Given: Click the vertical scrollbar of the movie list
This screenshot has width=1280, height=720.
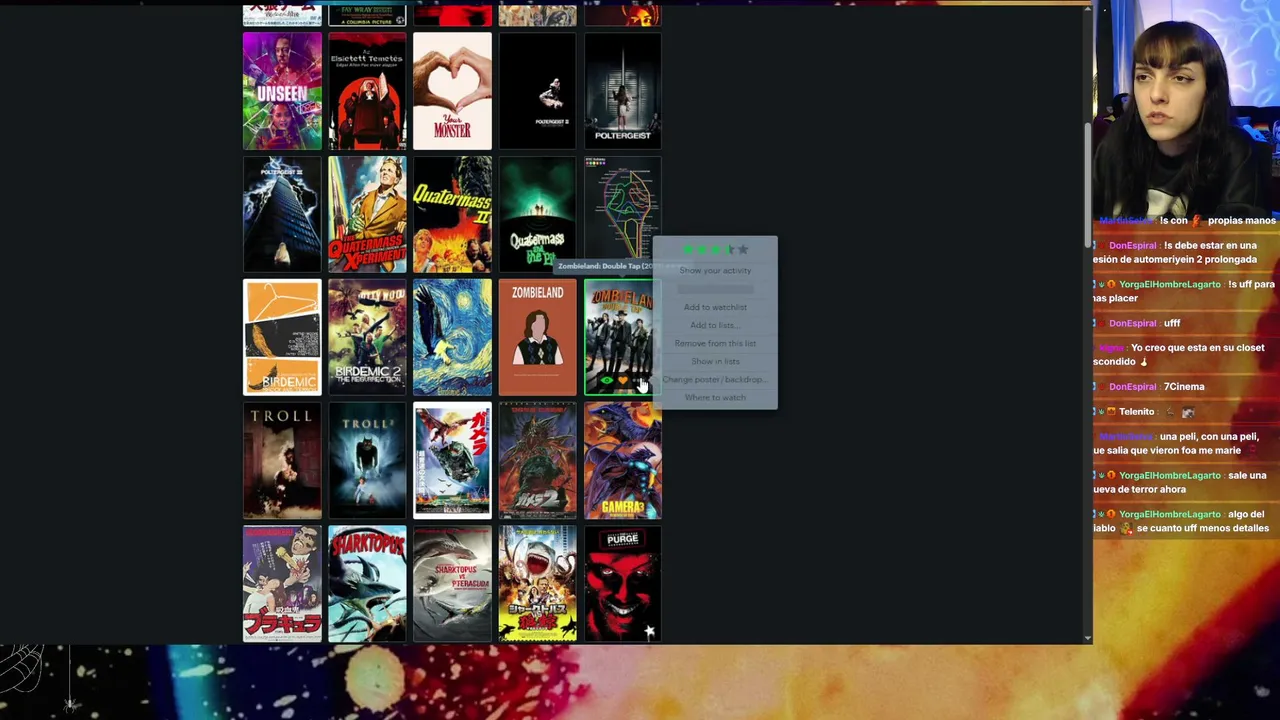Looking at the screenshot, I should pyautogui.click(x=1087, y=184).
